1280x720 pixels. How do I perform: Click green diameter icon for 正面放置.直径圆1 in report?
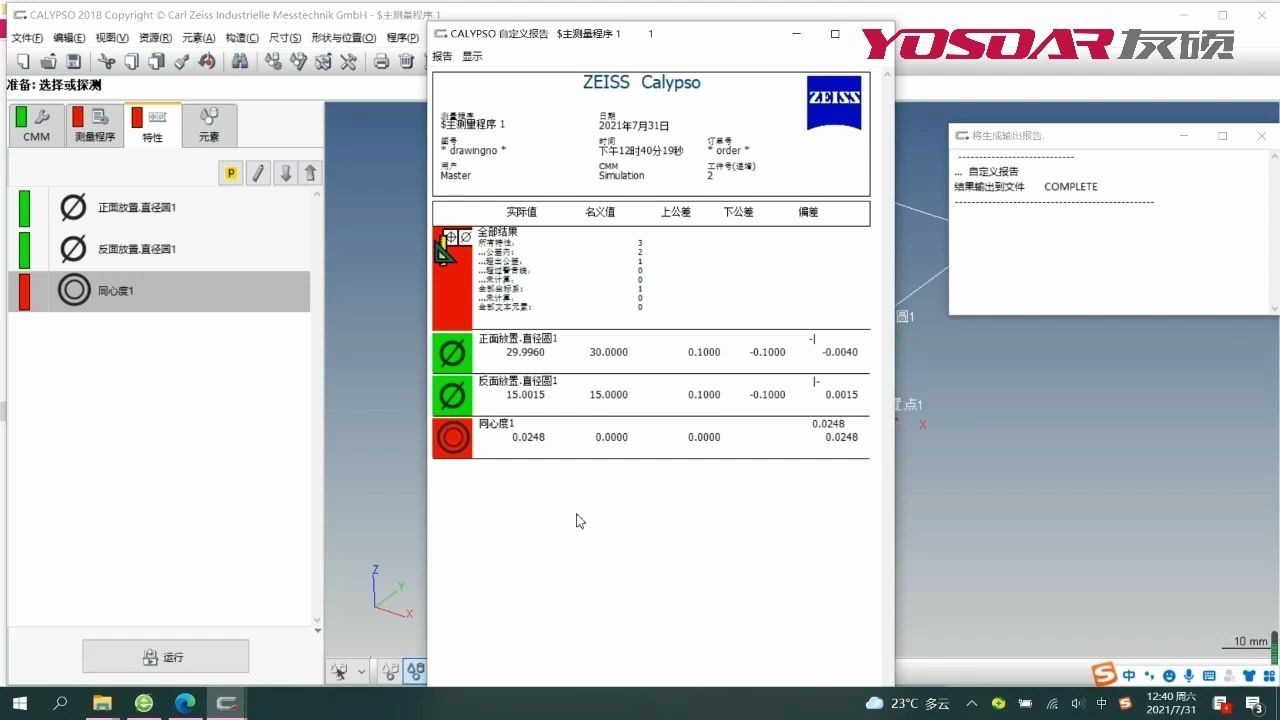(x=452, y=353)
